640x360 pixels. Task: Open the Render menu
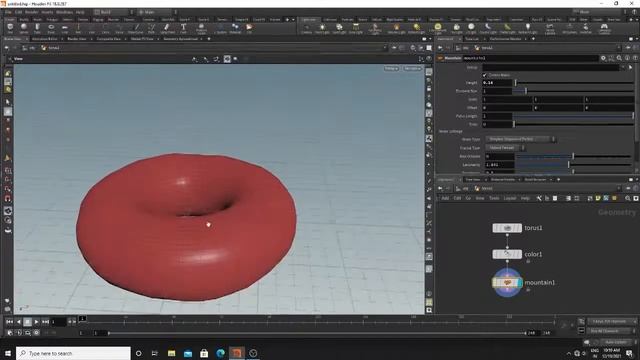click(32, 12)
